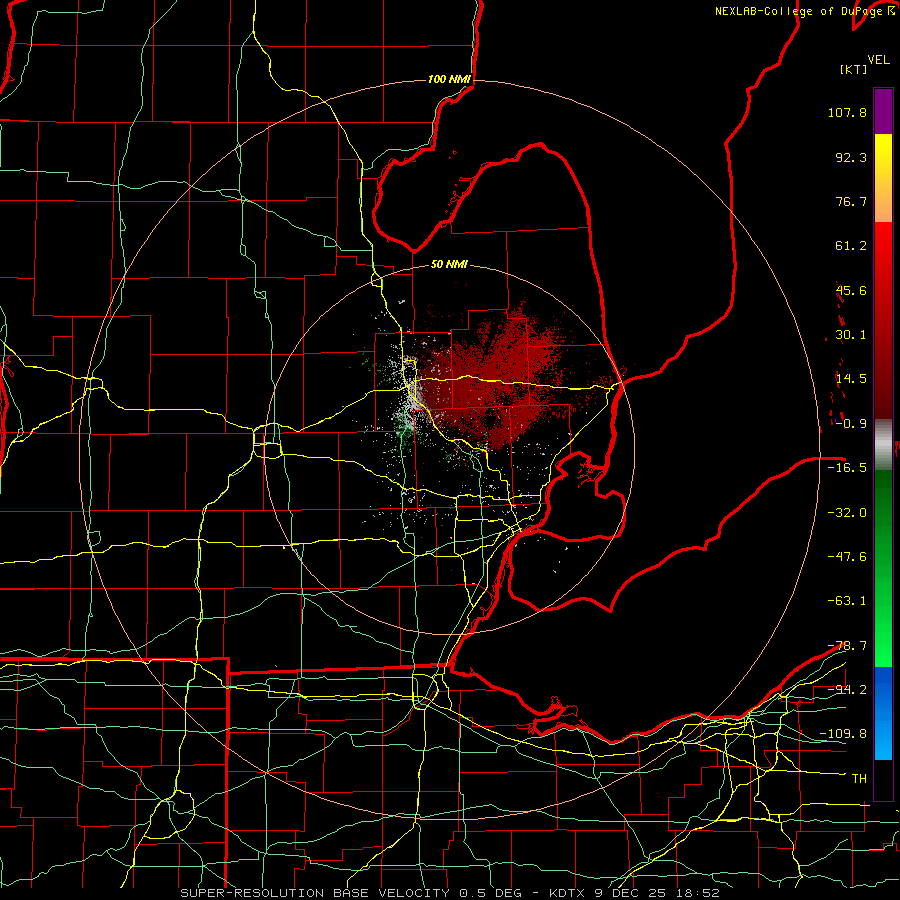900x900 pixels.
Task: Select the -32.0 value on the velocity scale
Action: (x=847, y=512)
